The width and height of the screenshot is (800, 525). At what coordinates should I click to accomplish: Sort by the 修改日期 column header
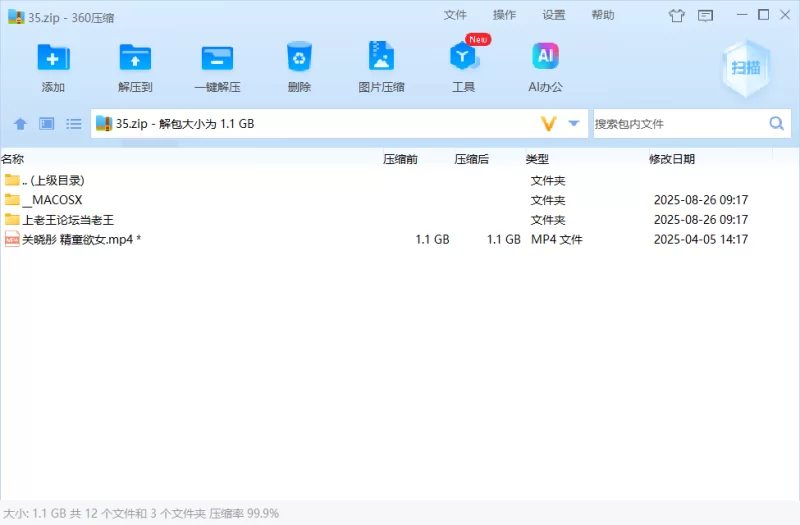pyautogui.click(x=672, y=159)
